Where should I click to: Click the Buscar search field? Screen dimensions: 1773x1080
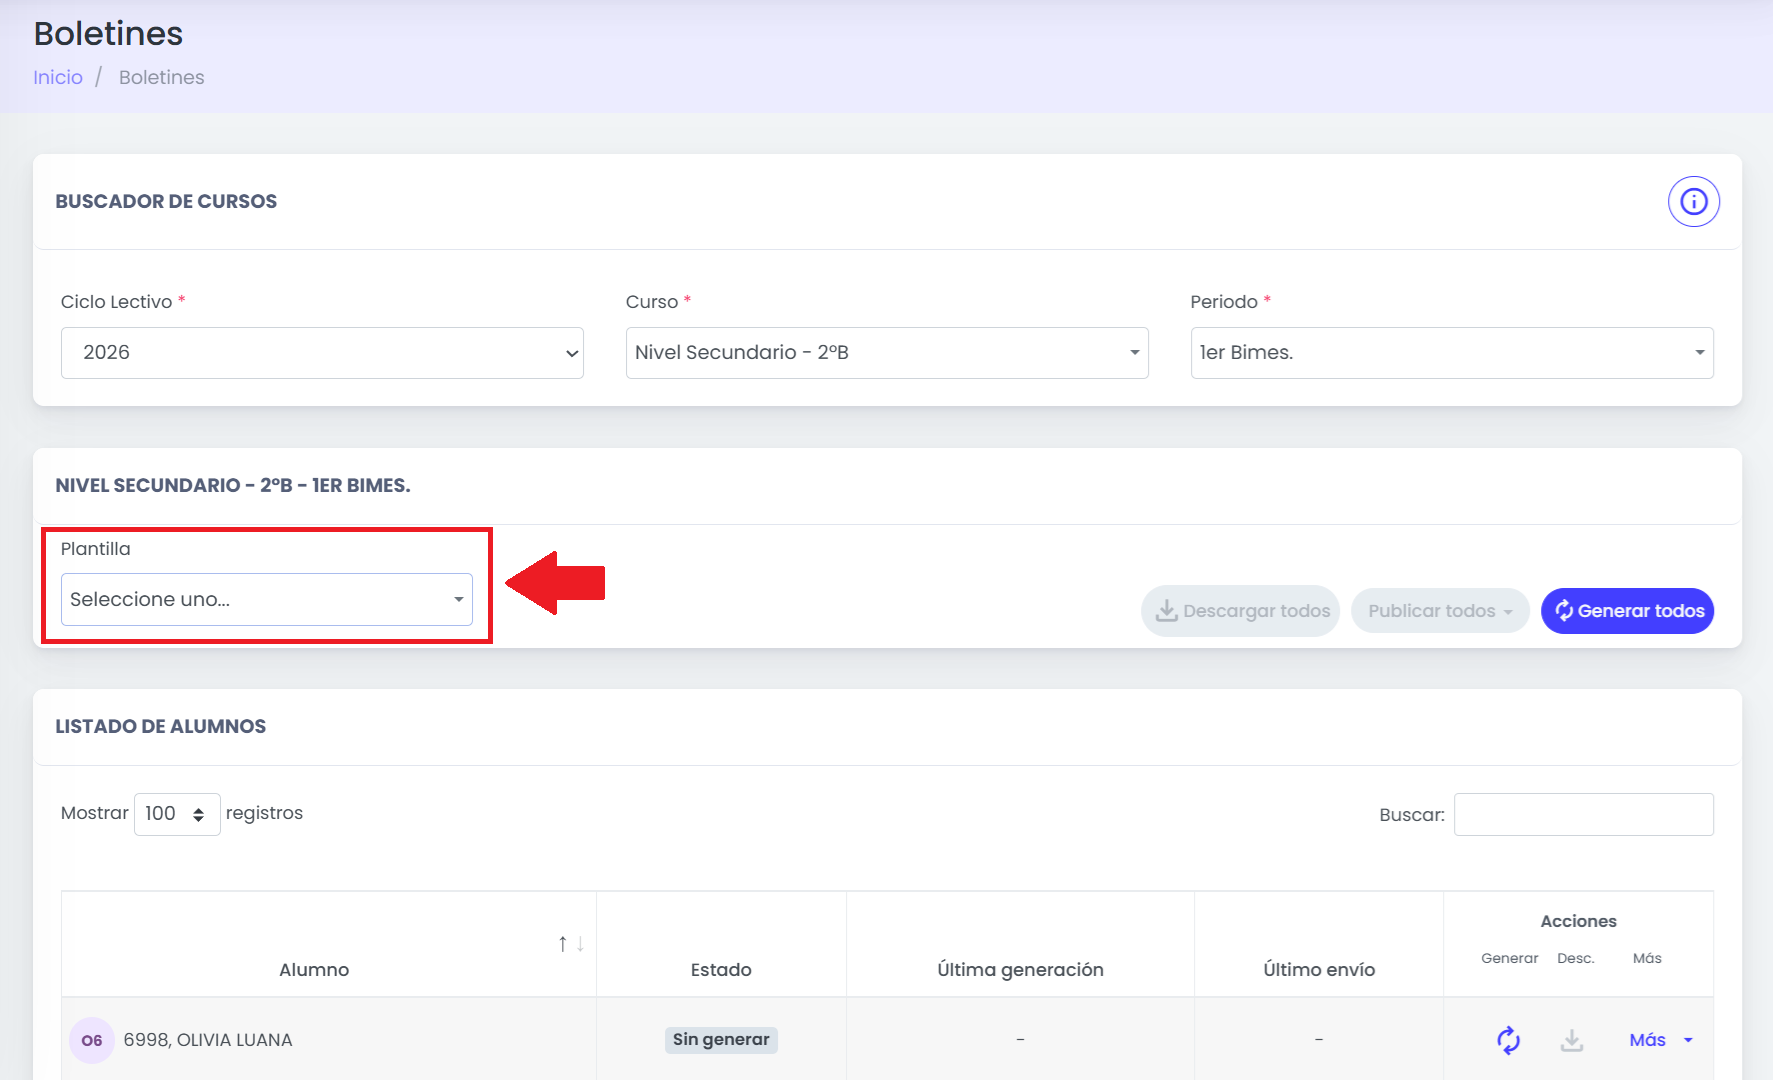pos(1584,814)
